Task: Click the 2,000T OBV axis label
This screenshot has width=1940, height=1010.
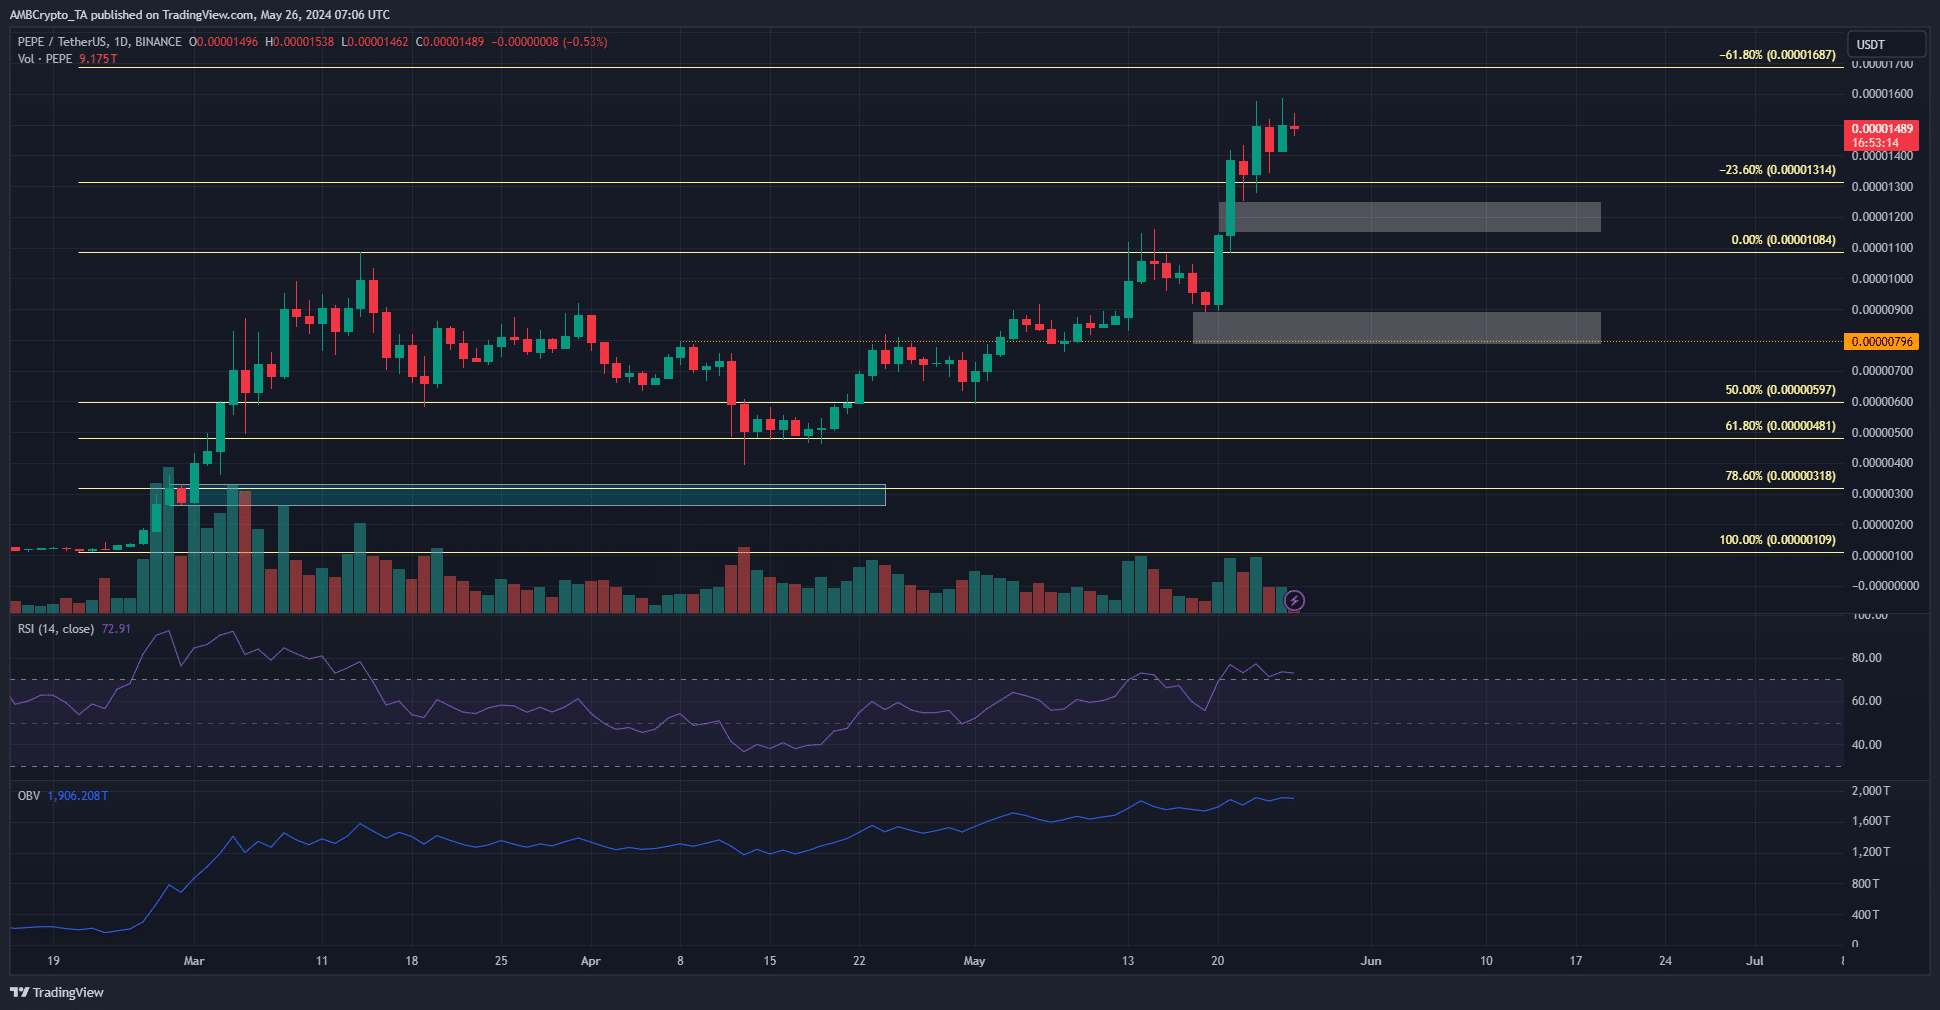Action: (x=1870, y=791)
